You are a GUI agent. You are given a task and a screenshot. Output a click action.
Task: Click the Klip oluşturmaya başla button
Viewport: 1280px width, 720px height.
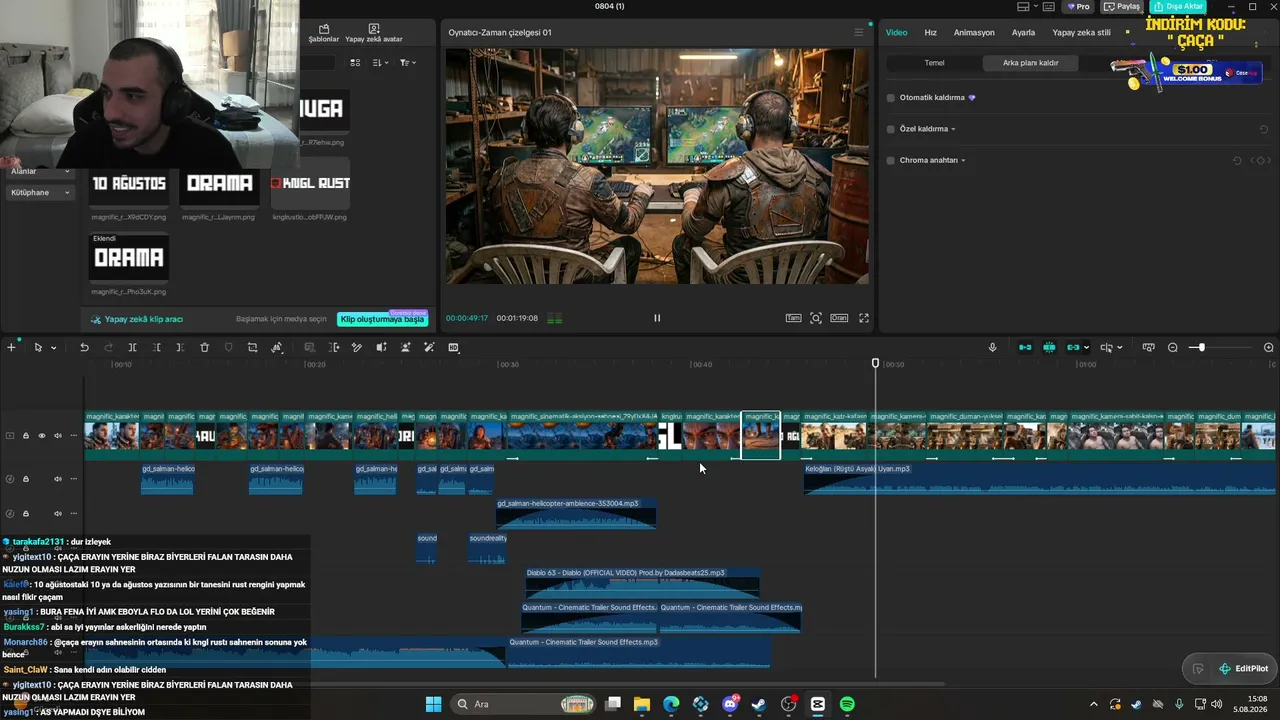click(382, 319)
